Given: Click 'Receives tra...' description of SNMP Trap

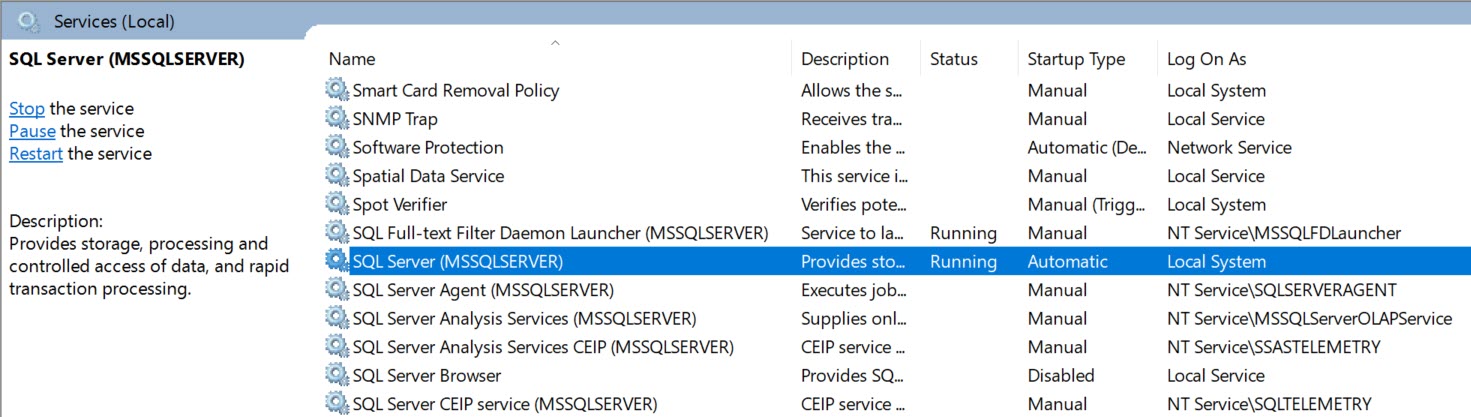Looking at the screenshot, I should pos(852,119).
